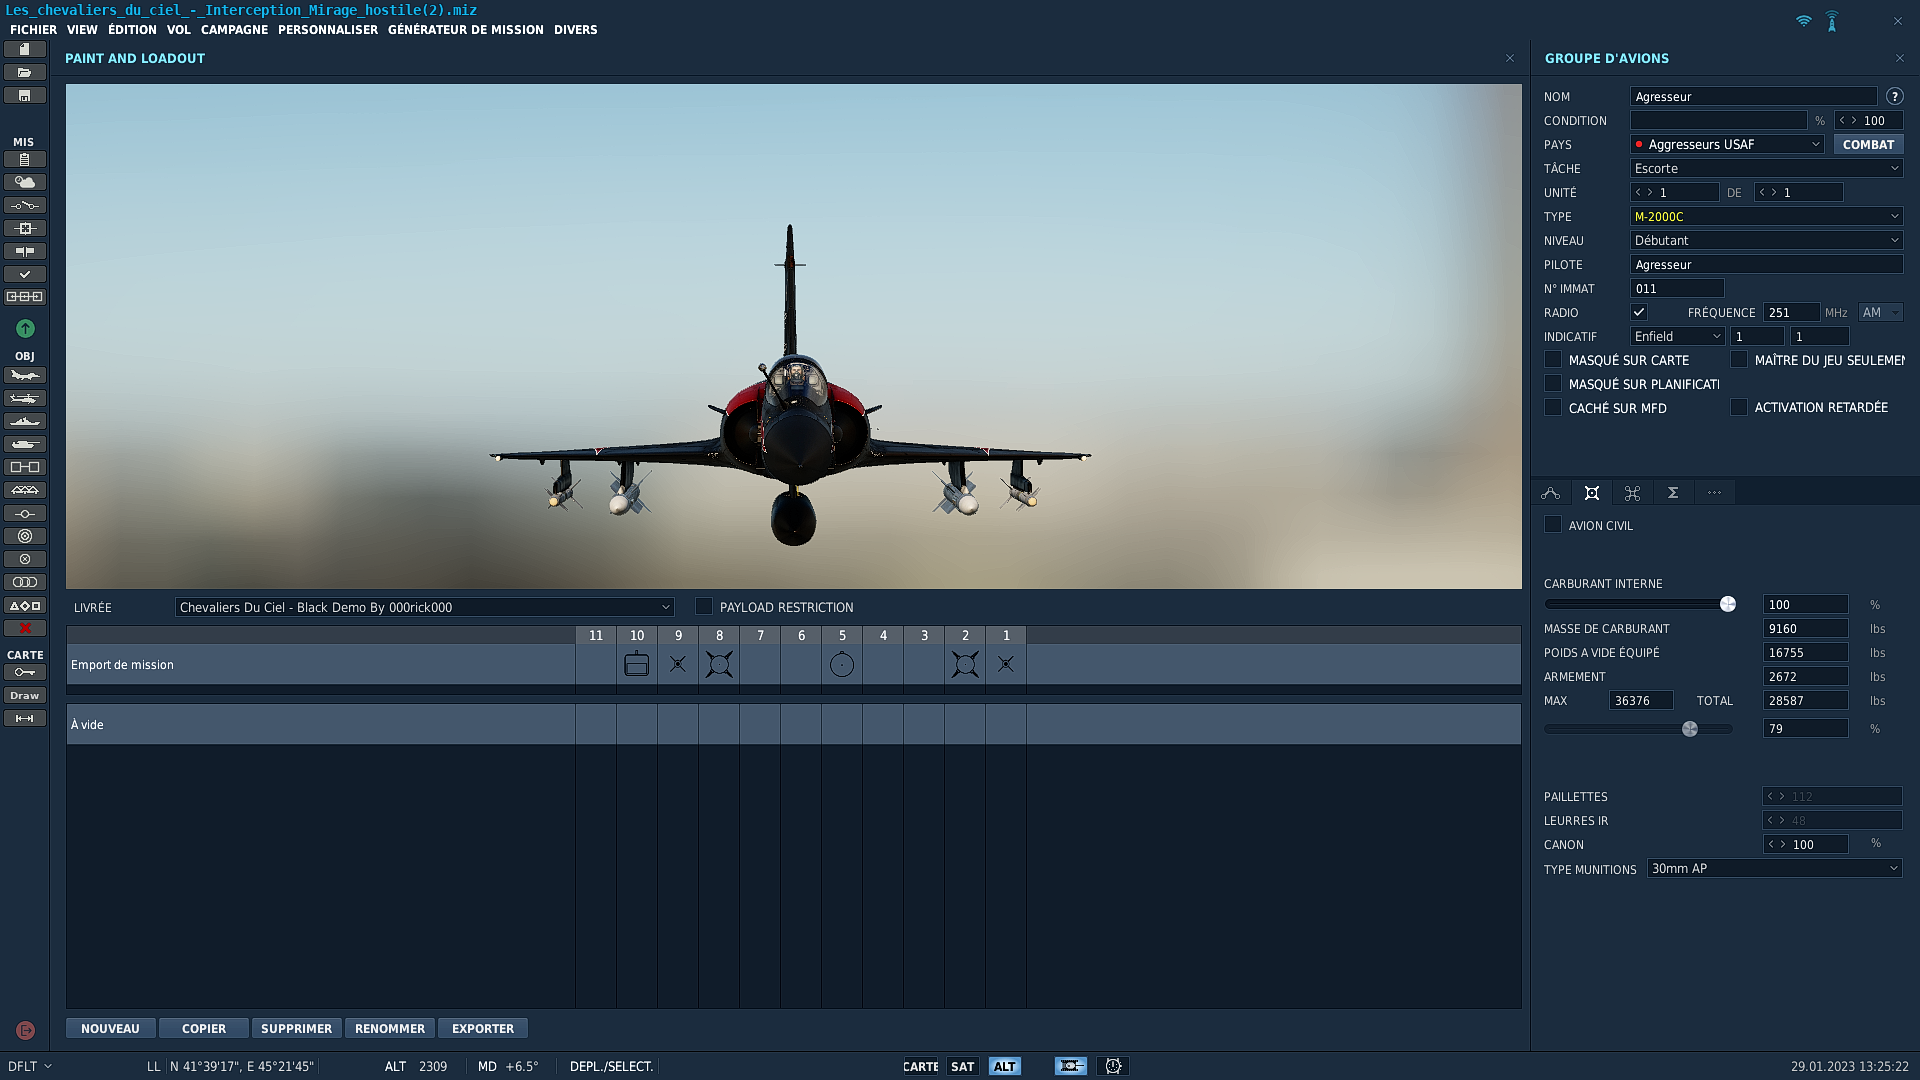Expand the Livrée livery dropdown
1920x1080 pixels.
tap(665, 607)
